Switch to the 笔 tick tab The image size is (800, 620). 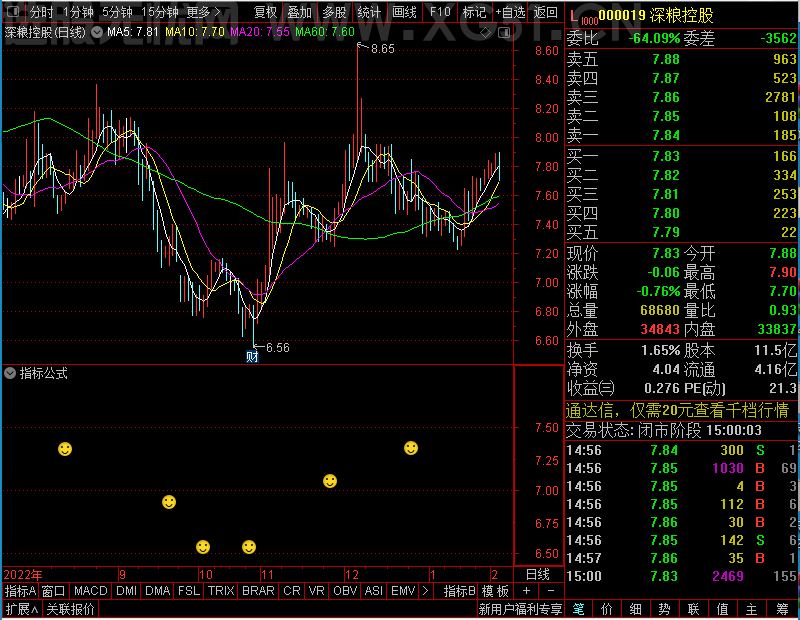coord(578,609)
